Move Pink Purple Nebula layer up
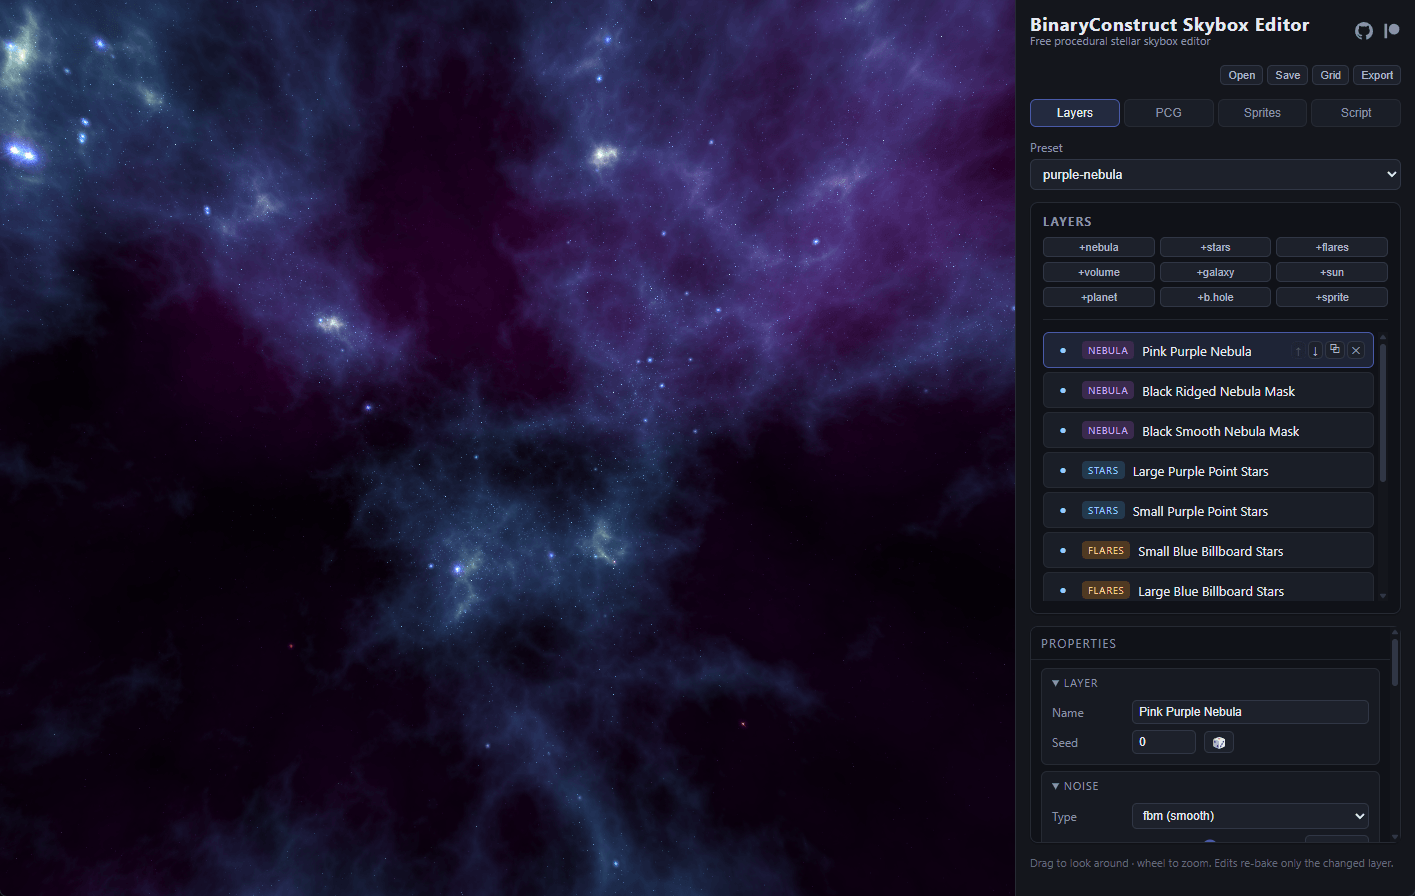1415x896 pixels. pyautogui.click(x=1298, y=351)
